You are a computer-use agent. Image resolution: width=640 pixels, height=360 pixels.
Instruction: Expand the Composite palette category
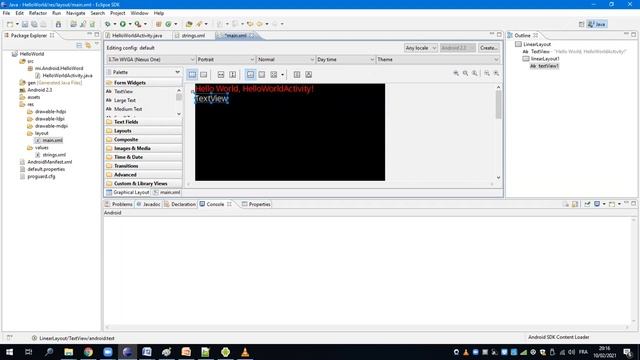point(143,140)
